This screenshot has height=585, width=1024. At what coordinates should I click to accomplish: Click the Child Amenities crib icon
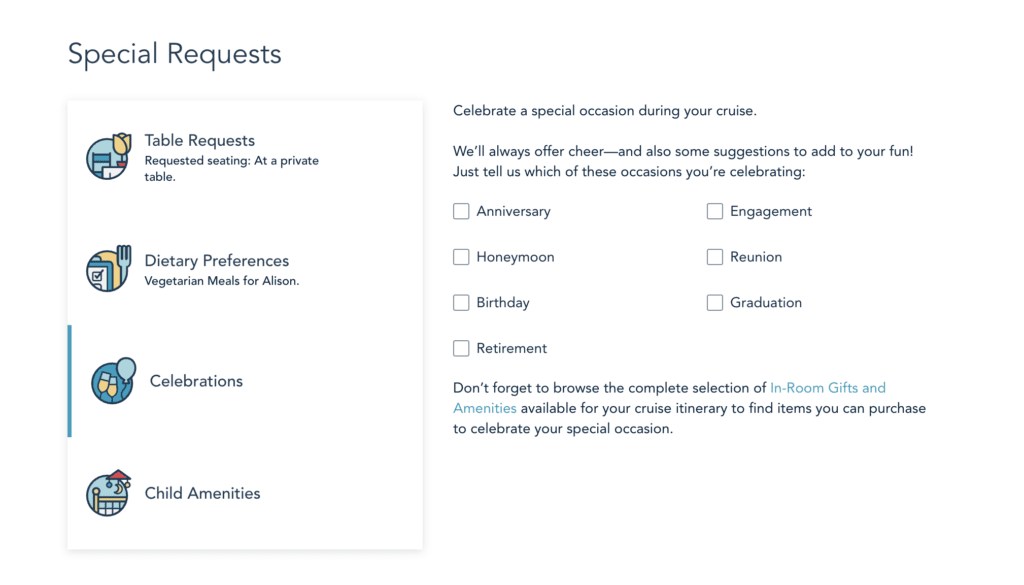coord(108,493)
